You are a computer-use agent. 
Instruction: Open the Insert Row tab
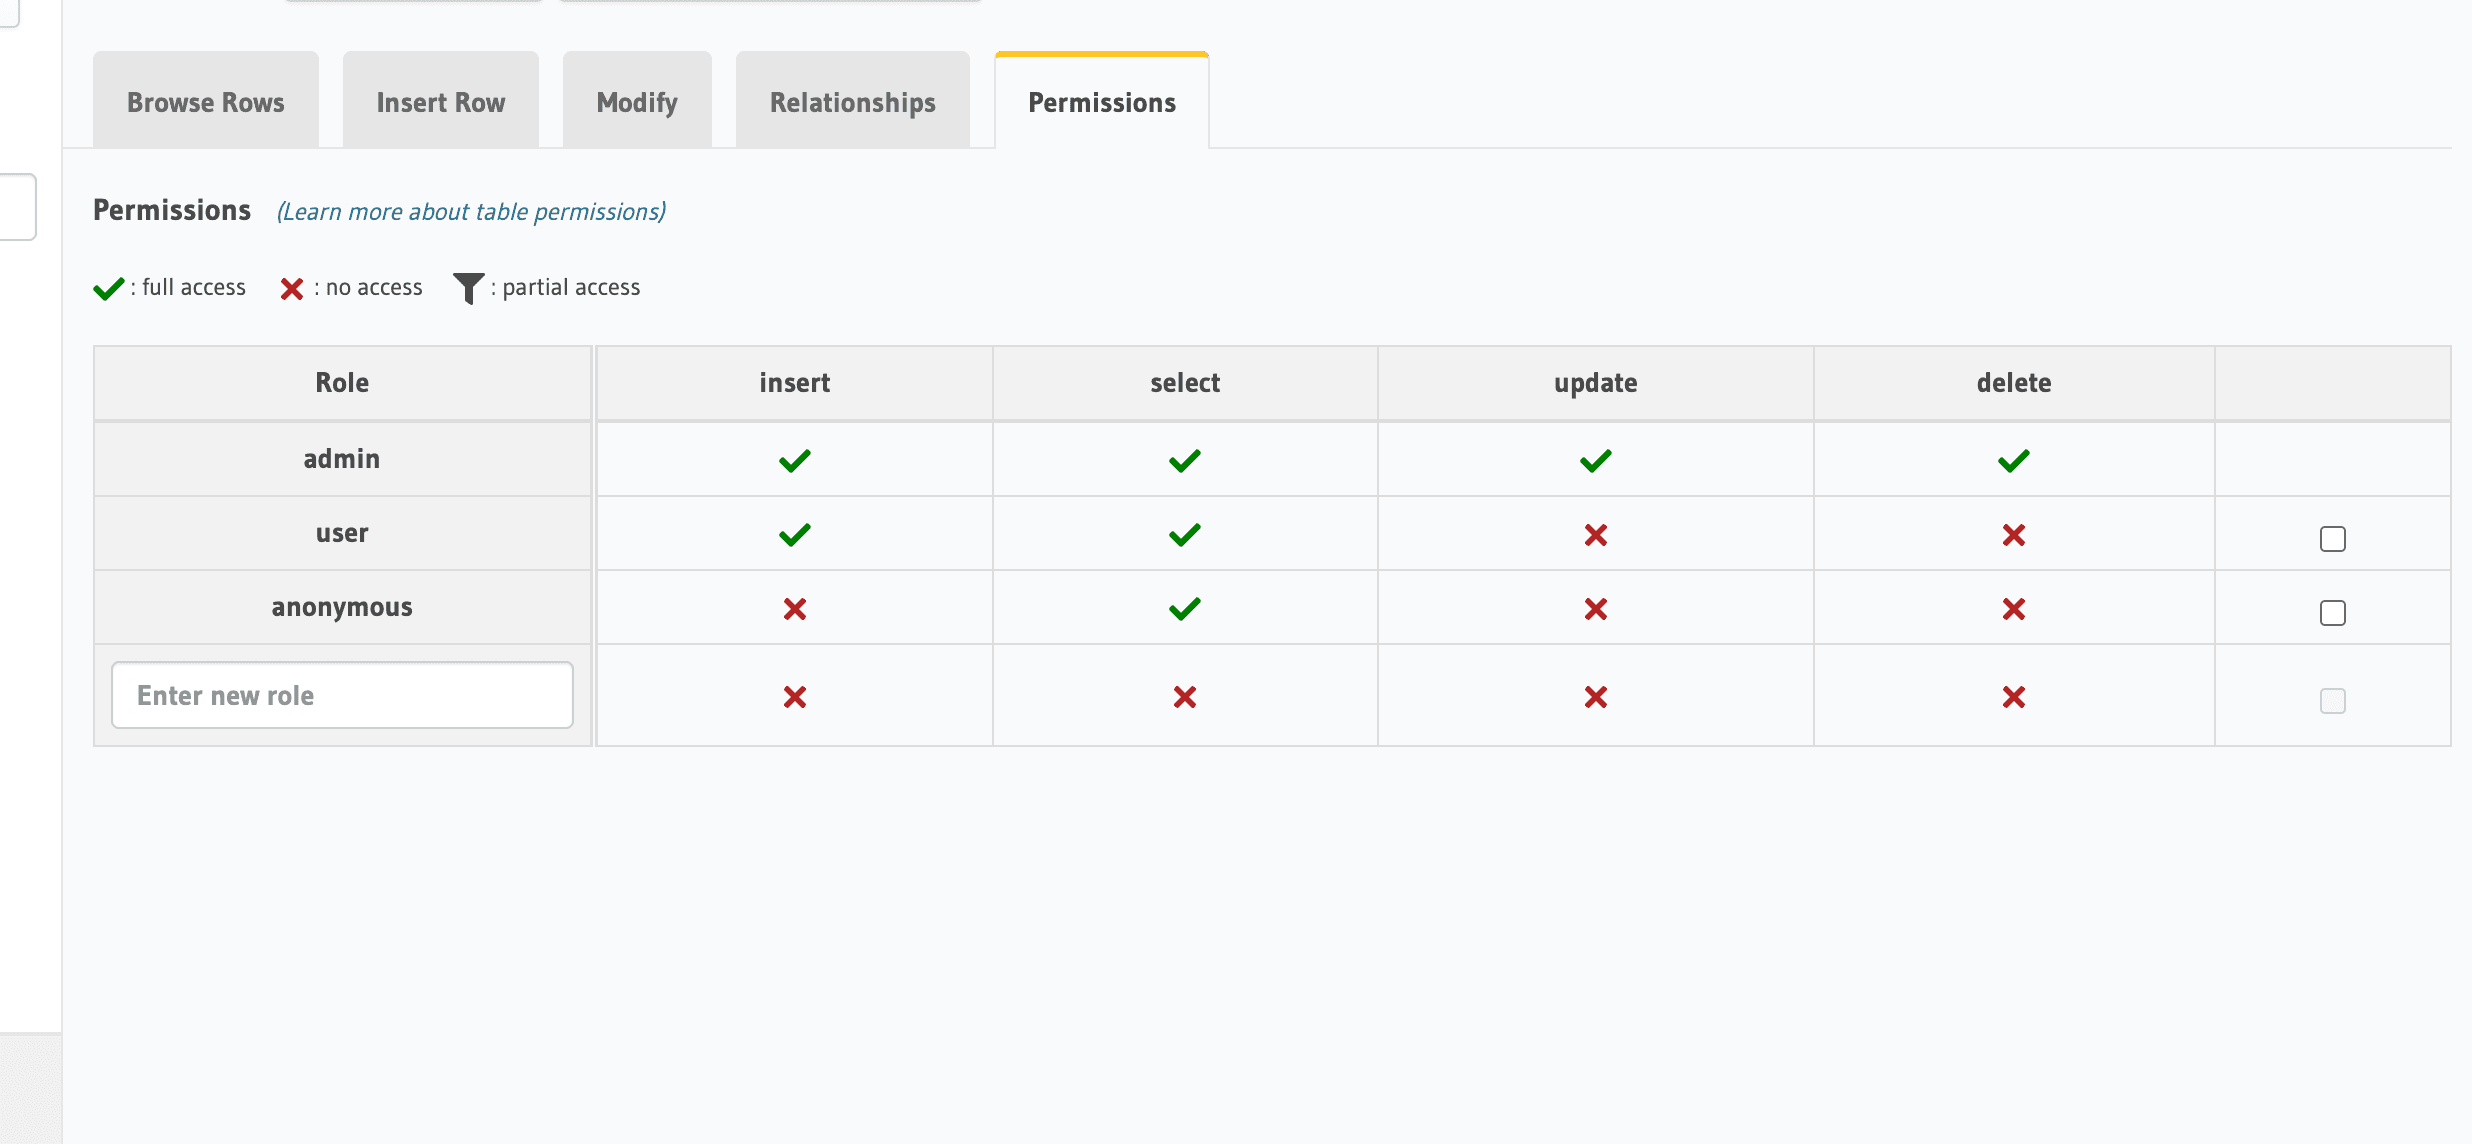coord(440,100)
